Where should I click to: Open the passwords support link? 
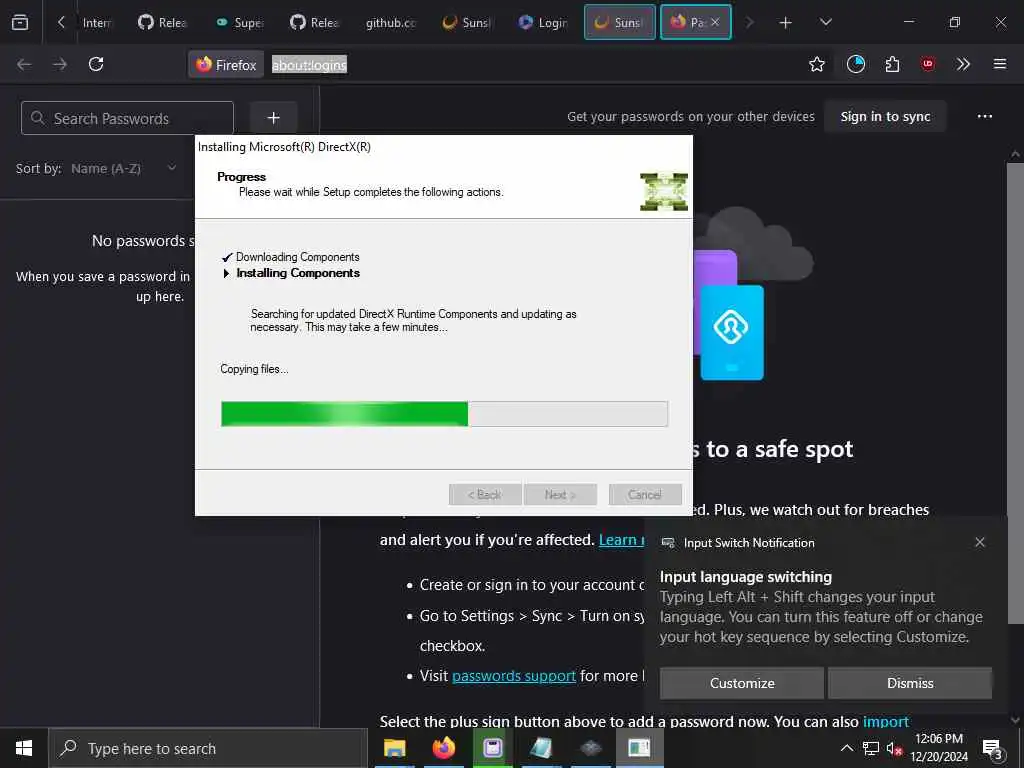pos(514,676)
